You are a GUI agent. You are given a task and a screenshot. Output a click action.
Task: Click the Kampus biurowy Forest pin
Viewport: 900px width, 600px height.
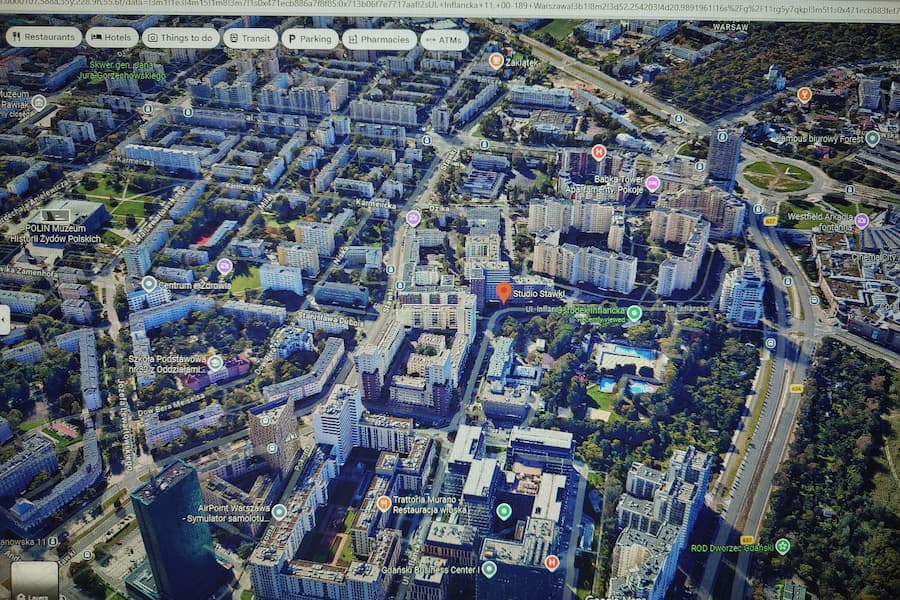click(872, 138)
